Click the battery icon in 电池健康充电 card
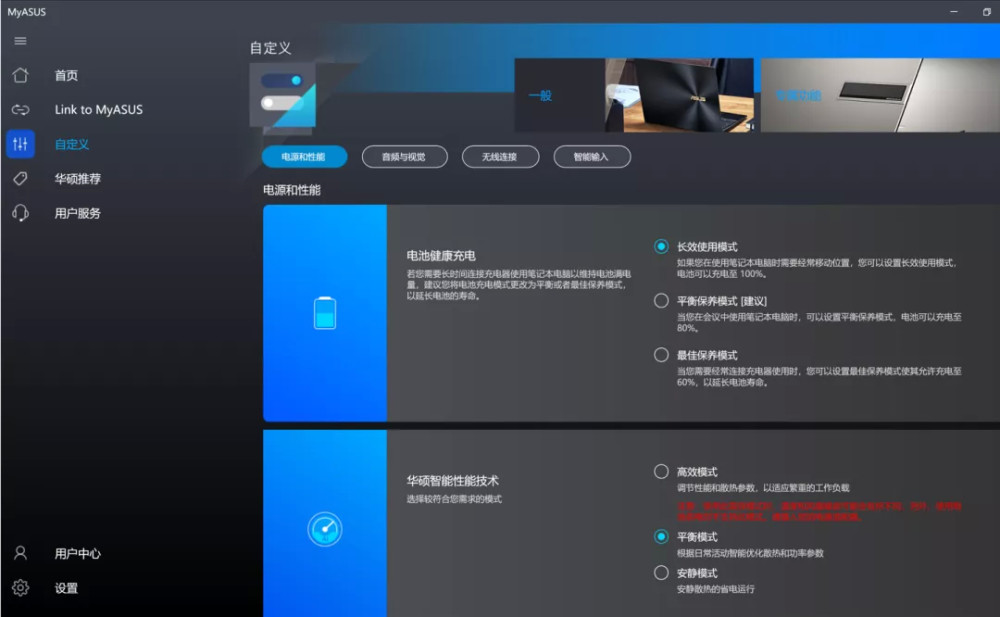 325,313
